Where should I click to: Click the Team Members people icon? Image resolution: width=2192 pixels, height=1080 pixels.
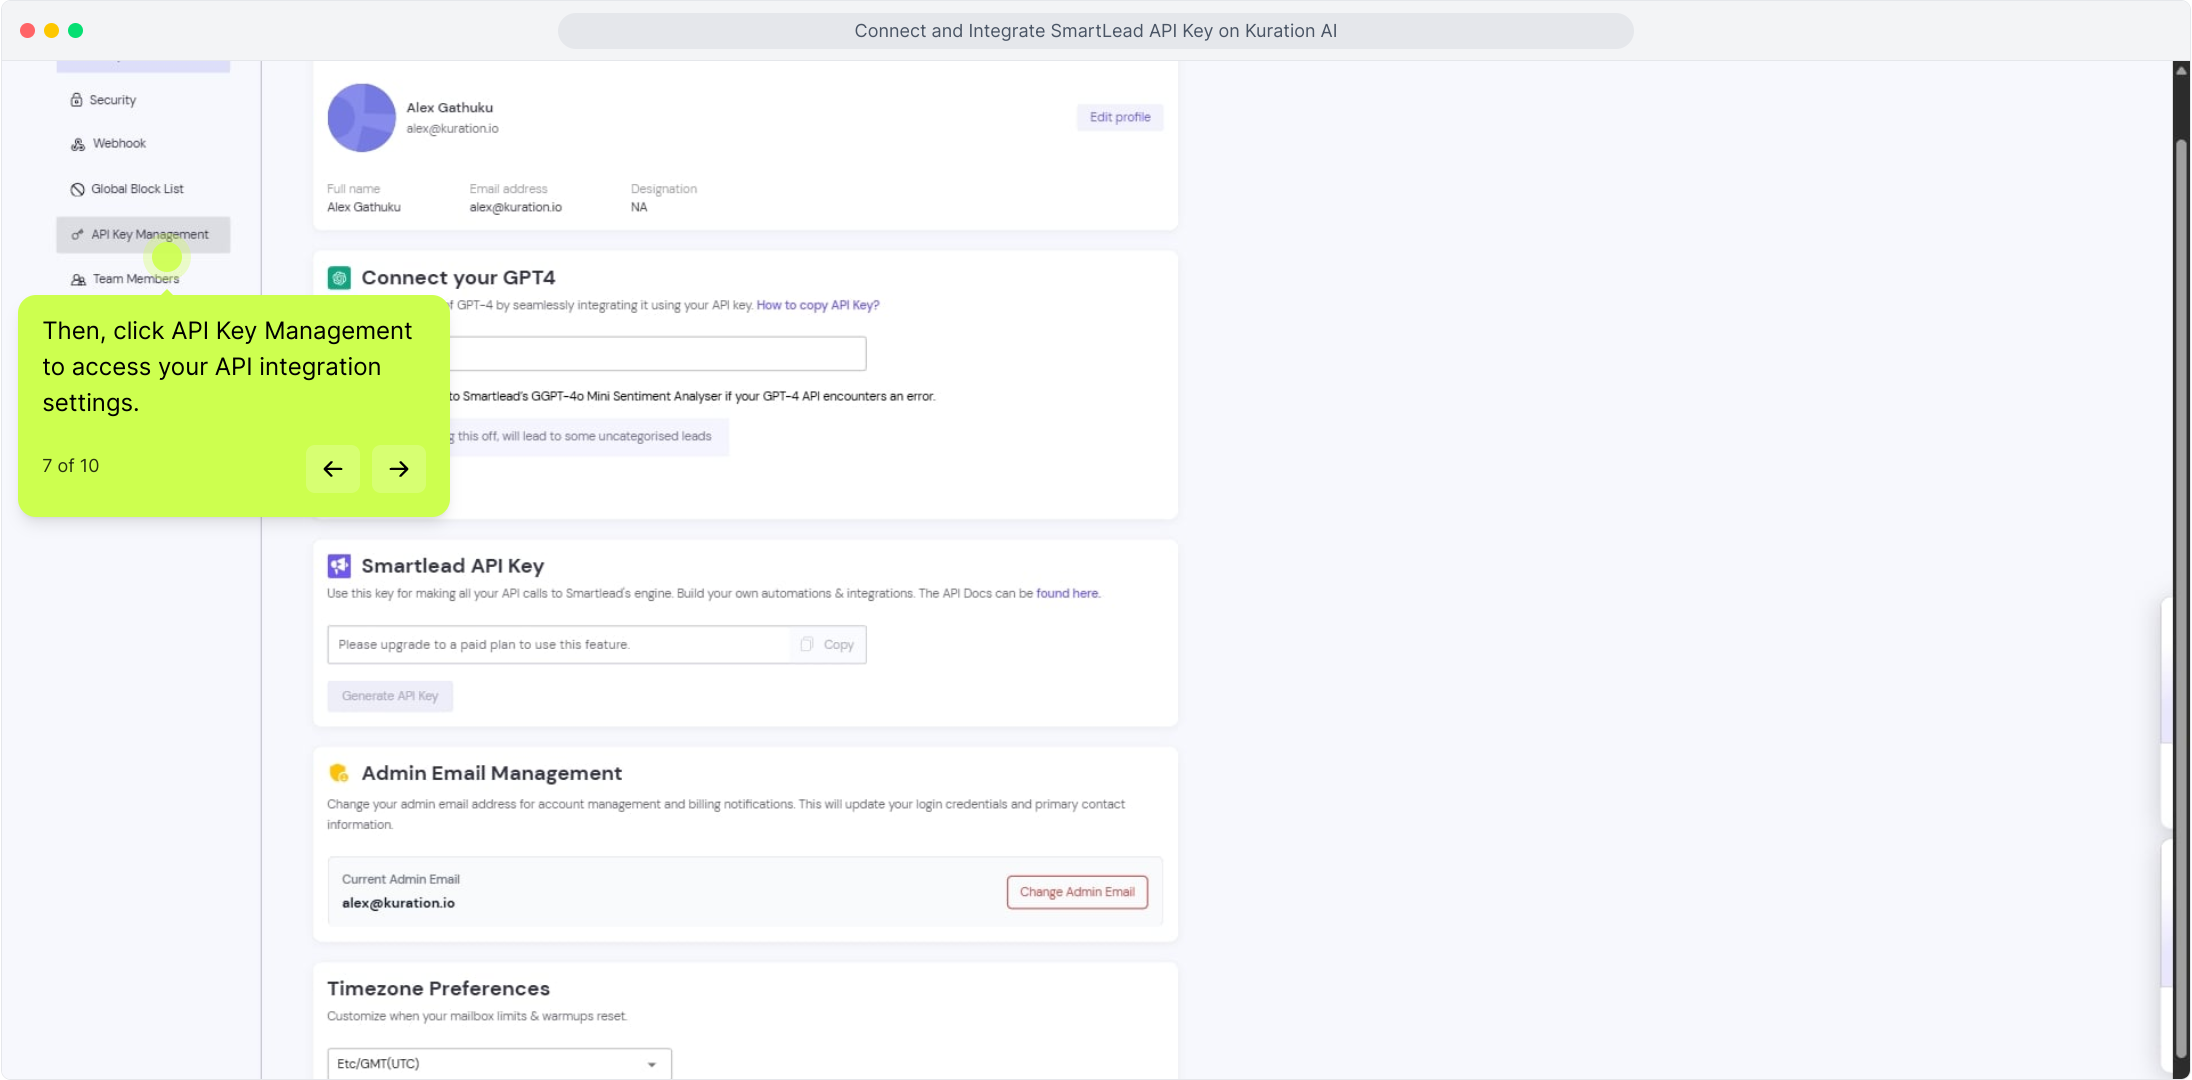(78, 280)
